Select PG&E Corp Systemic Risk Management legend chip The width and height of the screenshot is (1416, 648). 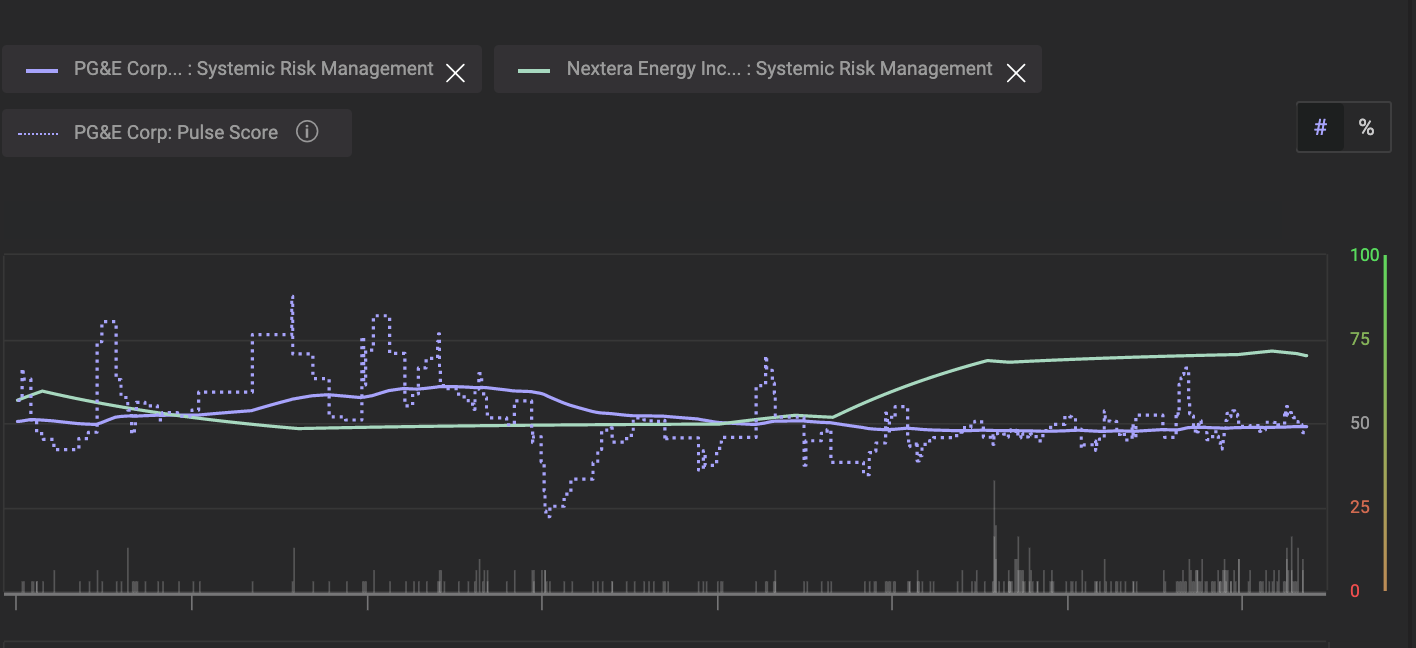click(x=242, y=69)
